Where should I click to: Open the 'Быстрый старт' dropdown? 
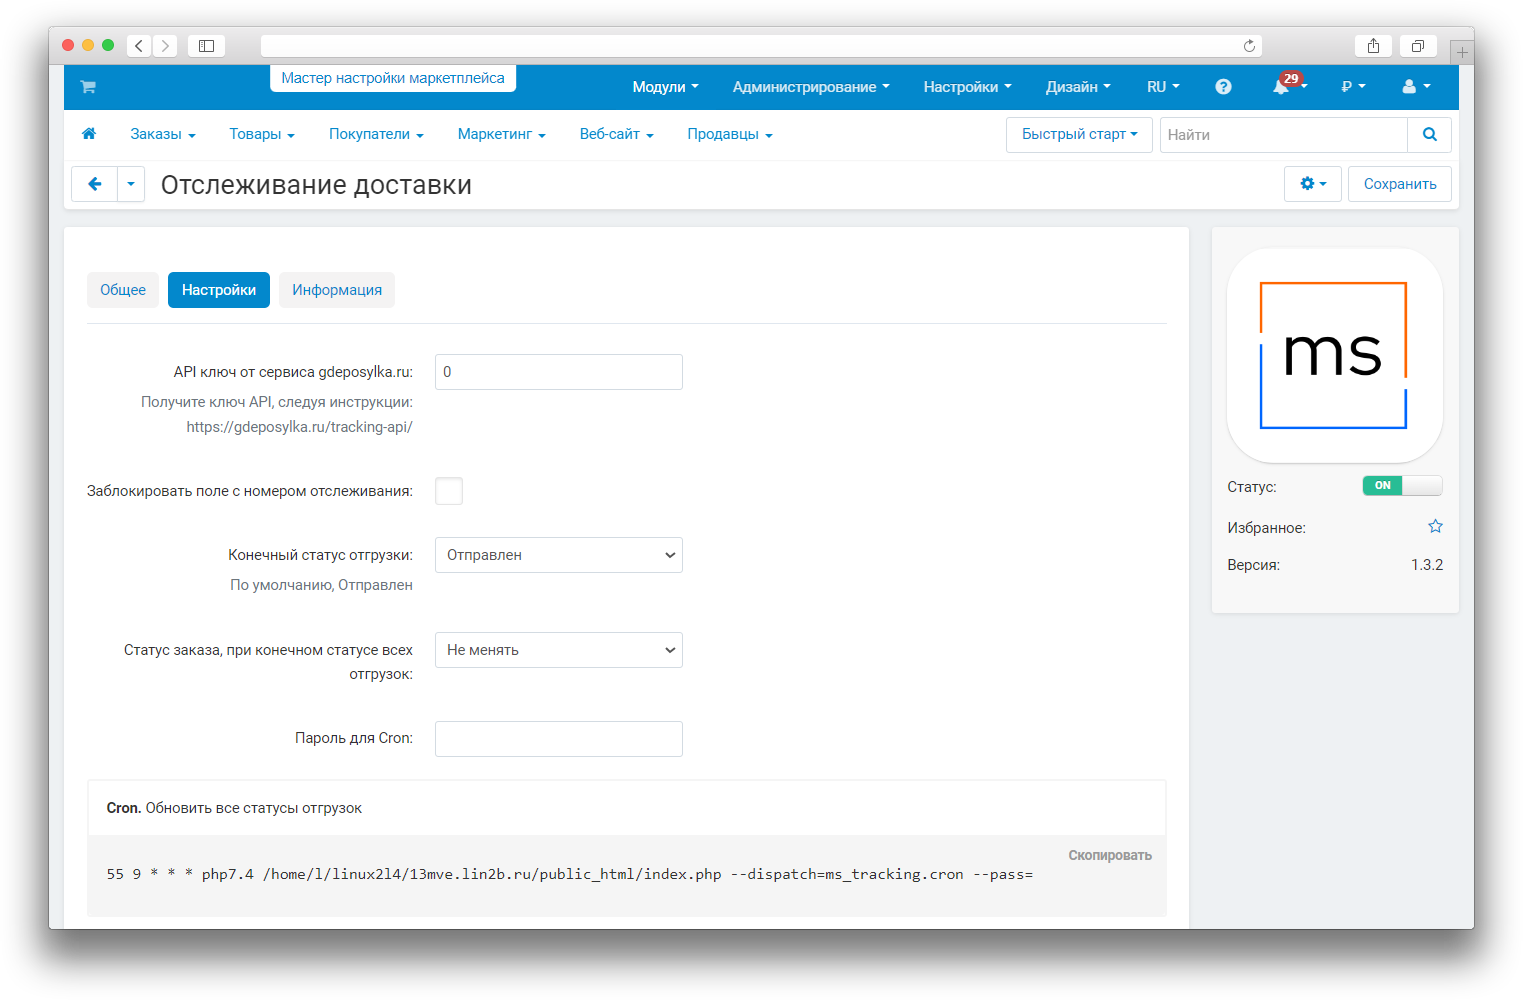pos(1078,135)
